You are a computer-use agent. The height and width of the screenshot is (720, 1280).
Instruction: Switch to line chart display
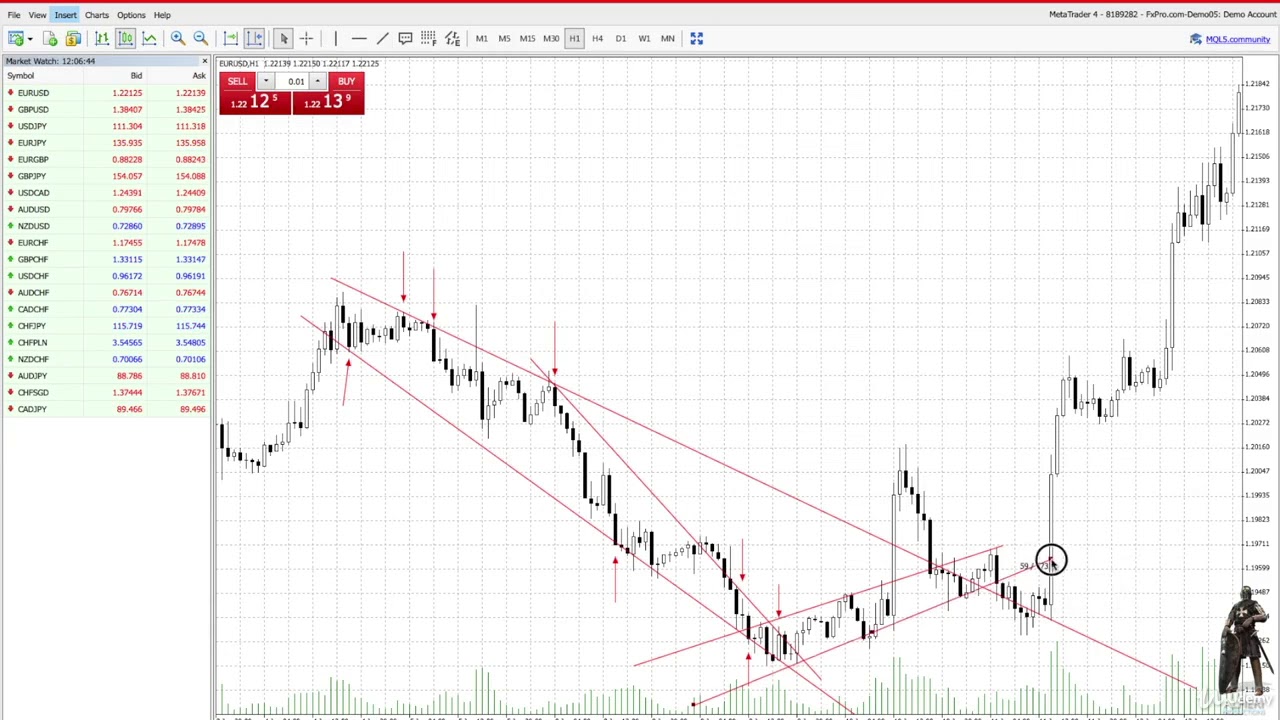pyautogui.click(x=149, y=38)
